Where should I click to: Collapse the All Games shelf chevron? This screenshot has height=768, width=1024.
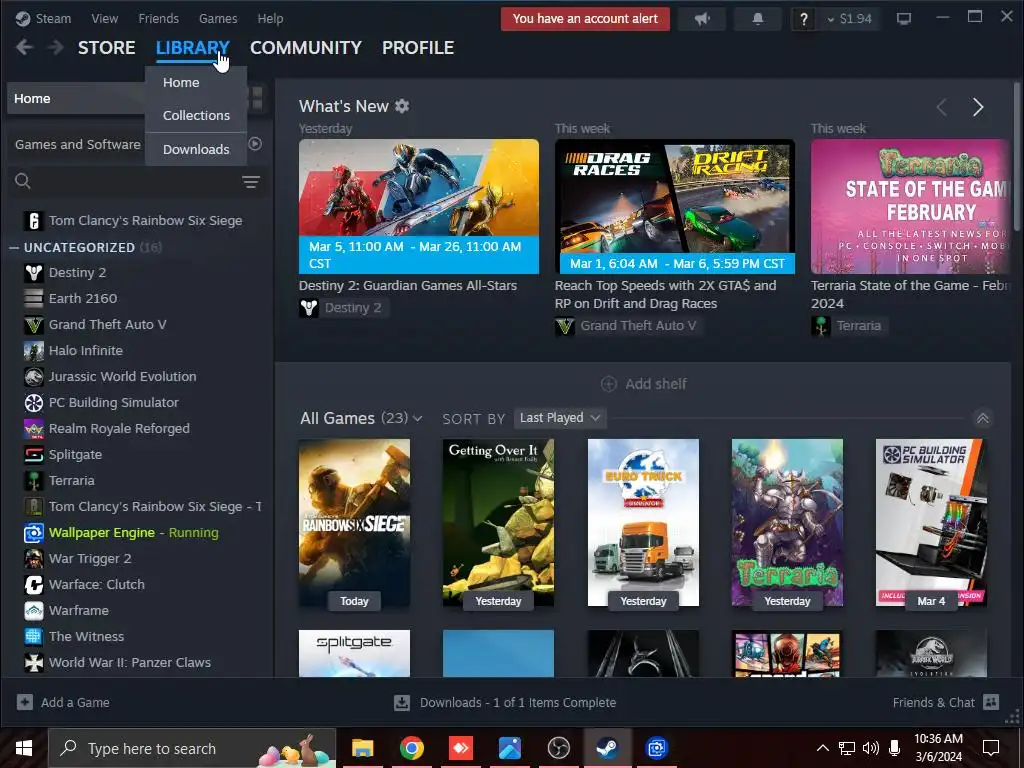(x=982, y=419)
